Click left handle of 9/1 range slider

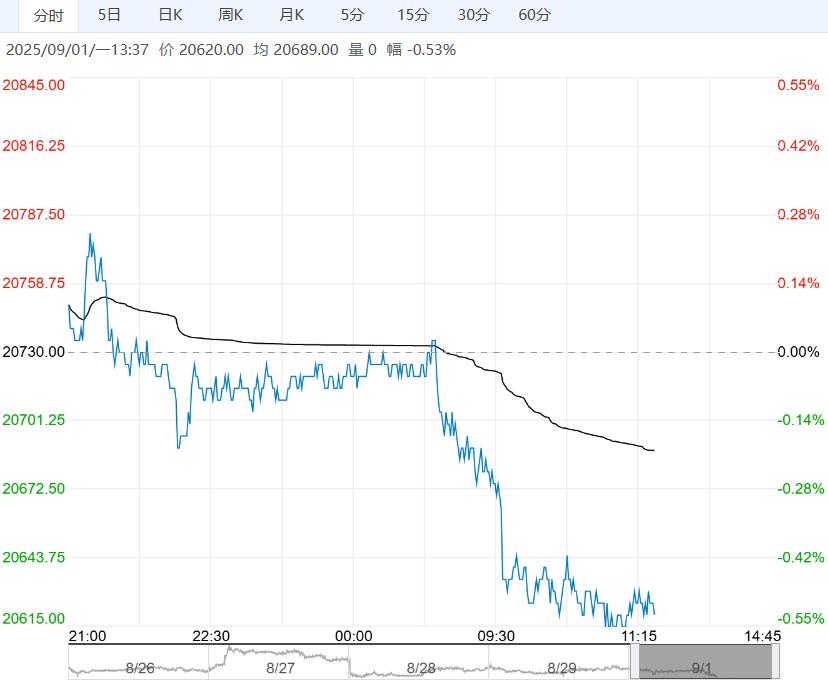(x=636, y=662)
